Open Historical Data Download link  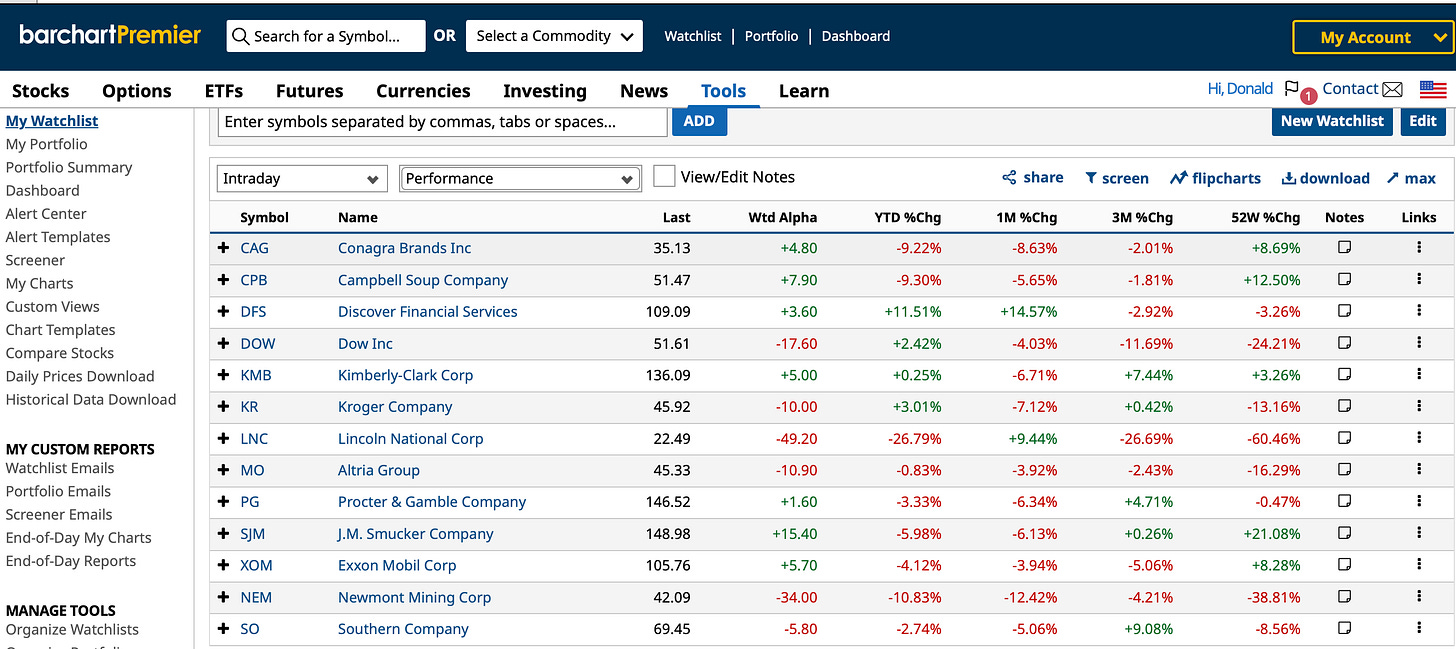pyautogui.click(x=91, y=399)
